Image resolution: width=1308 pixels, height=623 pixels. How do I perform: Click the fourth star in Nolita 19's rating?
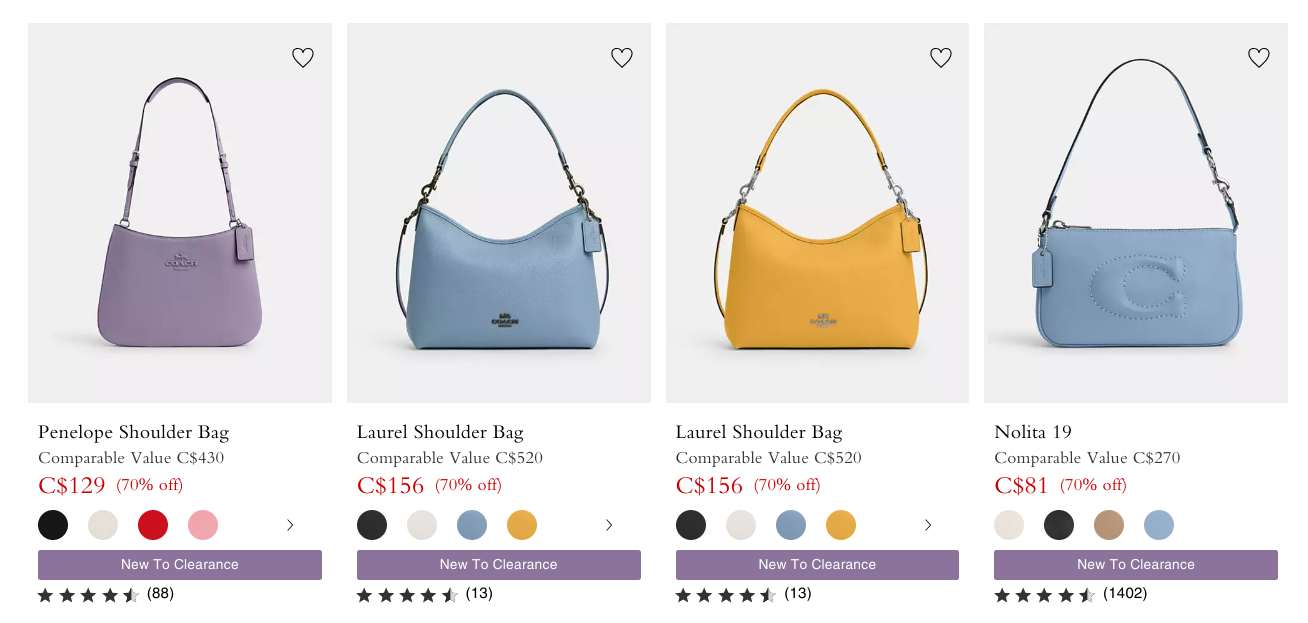tap(1063, 593)
